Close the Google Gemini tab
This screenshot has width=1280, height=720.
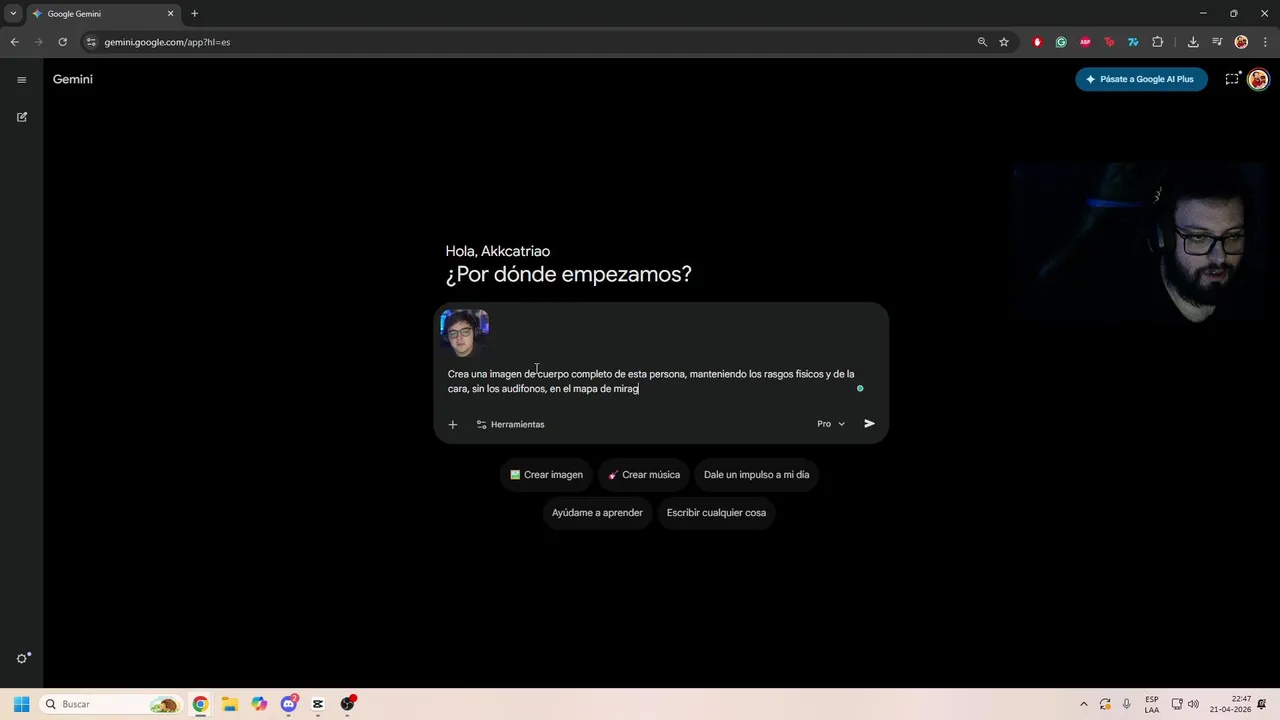coord(170,14)
